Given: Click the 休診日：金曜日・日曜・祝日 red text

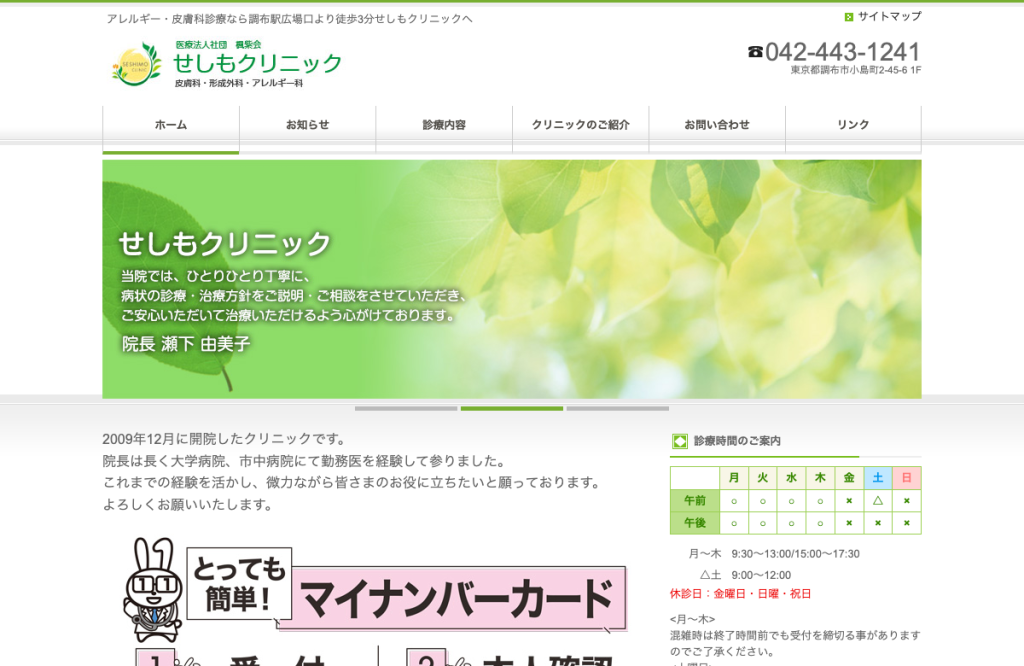Looking at the screenshot, I should 741,594.
